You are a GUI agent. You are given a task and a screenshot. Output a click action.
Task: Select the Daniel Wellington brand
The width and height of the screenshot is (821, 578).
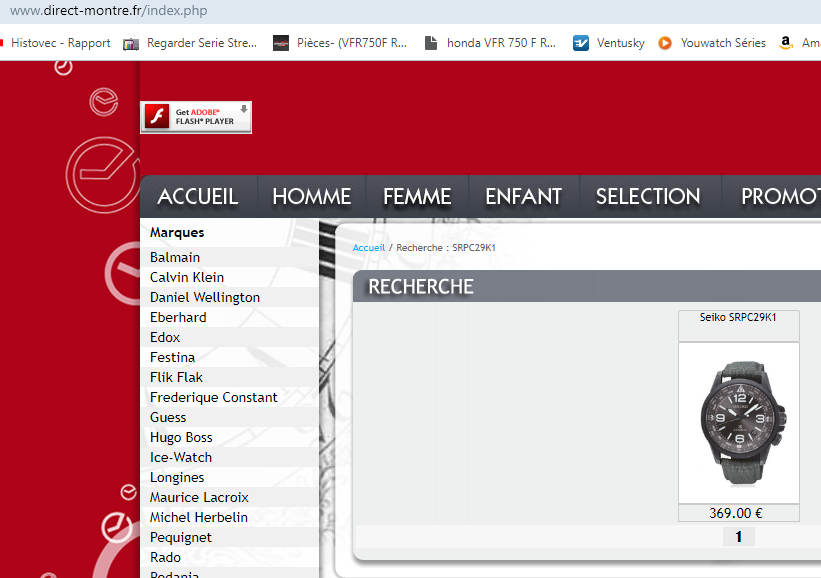pyautogui.click(x=205, y=297)
